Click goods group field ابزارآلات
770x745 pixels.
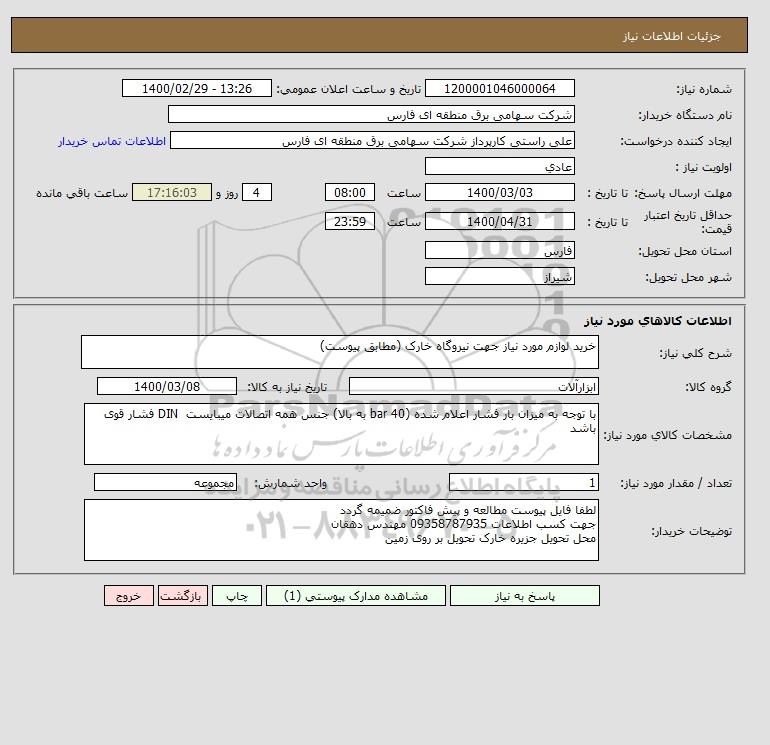click(x=473, y=386)
